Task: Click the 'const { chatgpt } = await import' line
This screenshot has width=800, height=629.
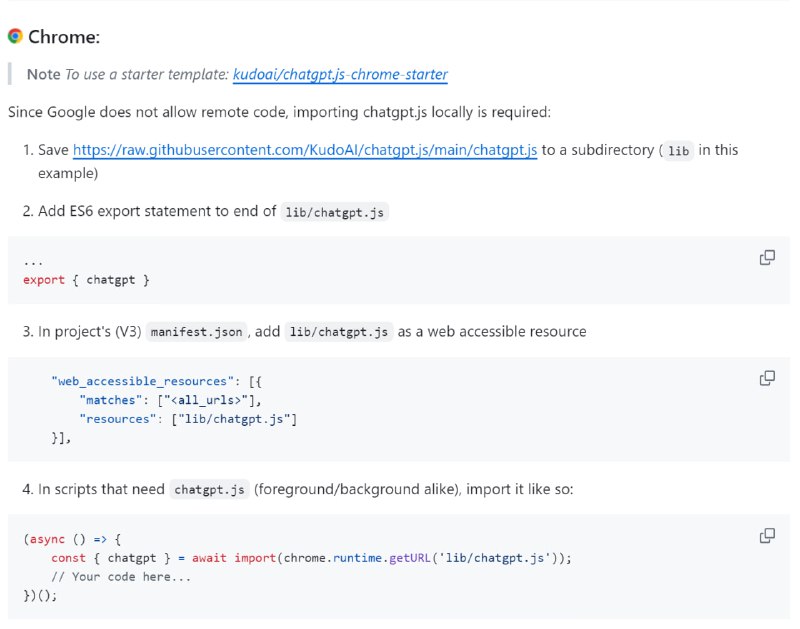Action: [x=311, y=558]
